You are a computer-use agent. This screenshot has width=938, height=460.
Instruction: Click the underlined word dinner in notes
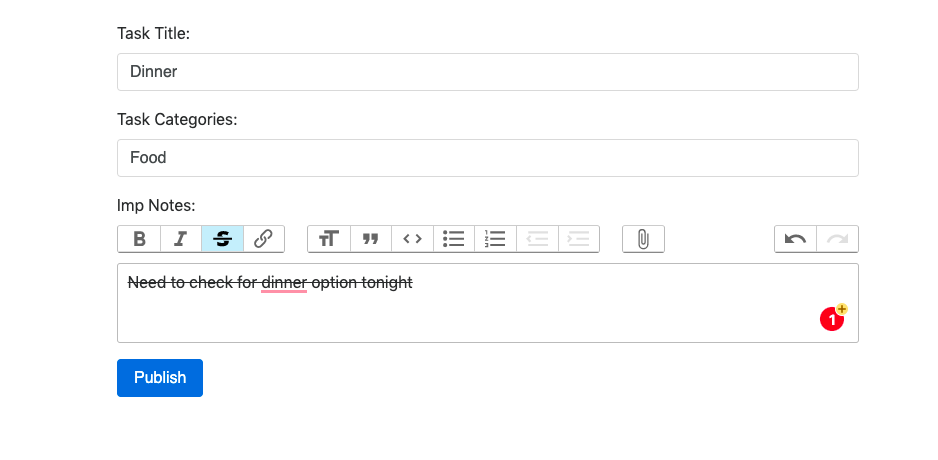(284, 282)
